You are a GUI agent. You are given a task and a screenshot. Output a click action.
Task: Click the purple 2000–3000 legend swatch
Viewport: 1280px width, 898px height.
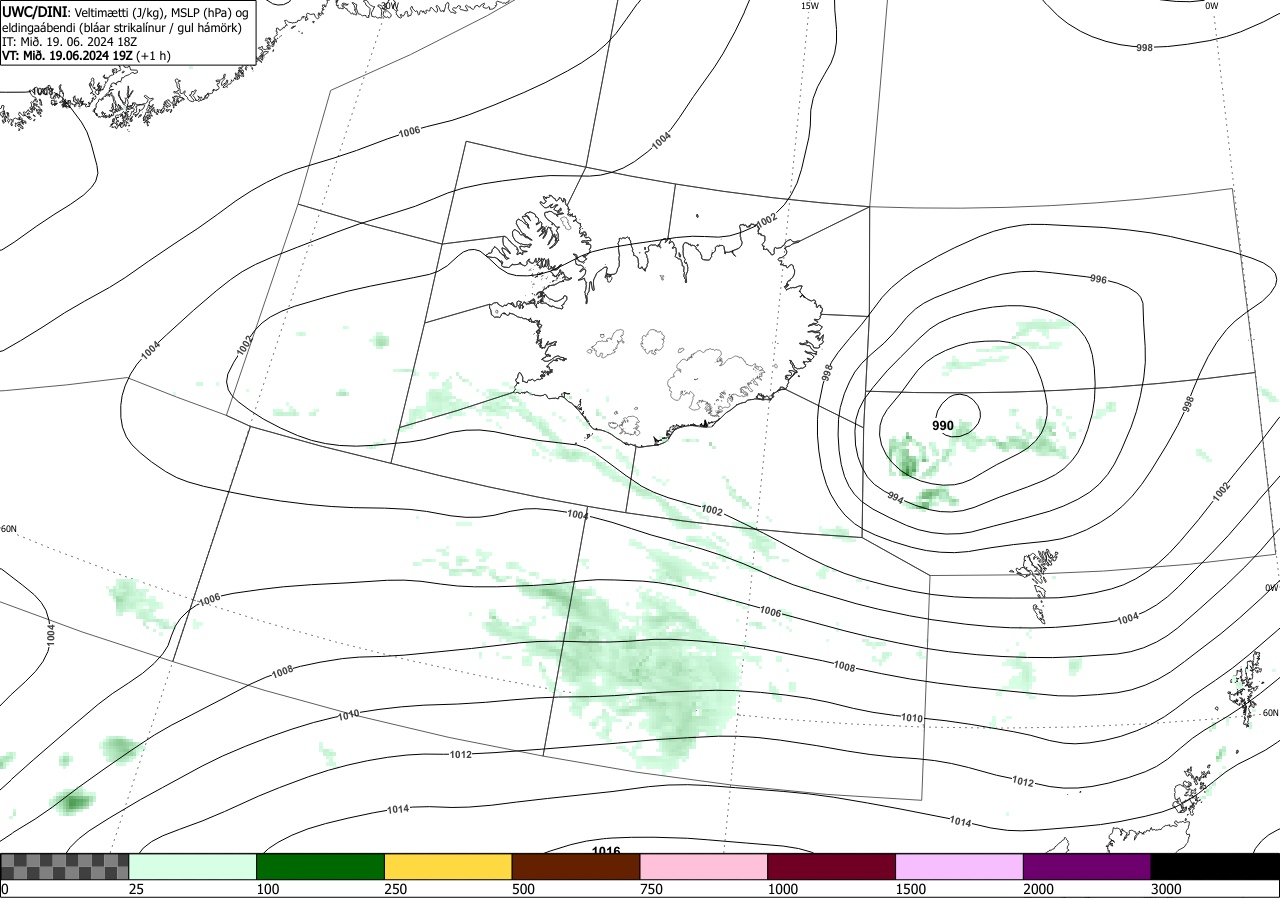tap(1087, 866)
